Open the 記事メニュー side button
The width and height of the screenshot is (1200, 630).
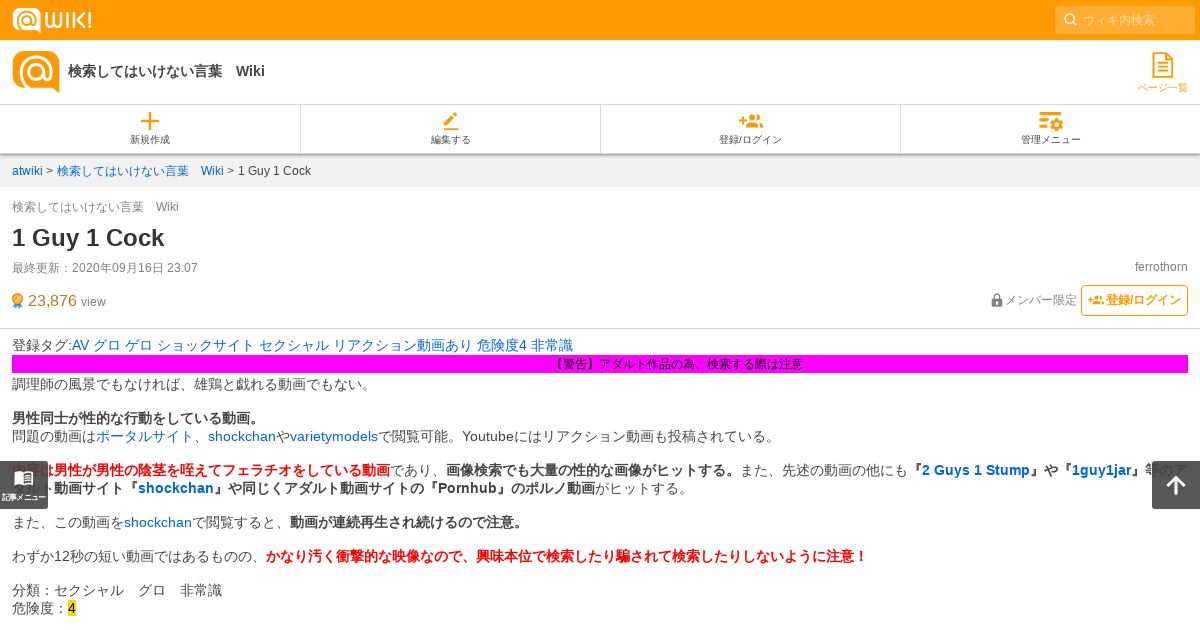[x=24, y=485]
